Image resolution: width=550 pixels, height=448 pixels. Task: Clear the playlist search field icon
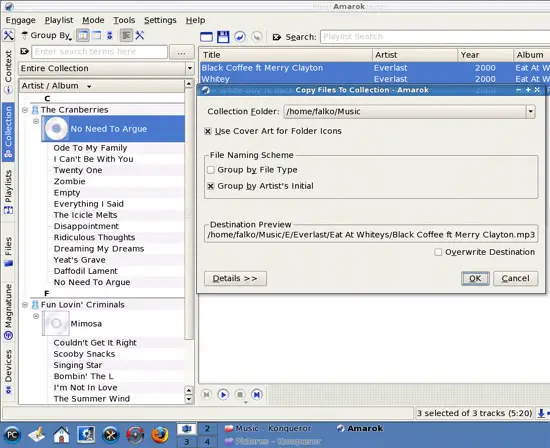point(277,37)
